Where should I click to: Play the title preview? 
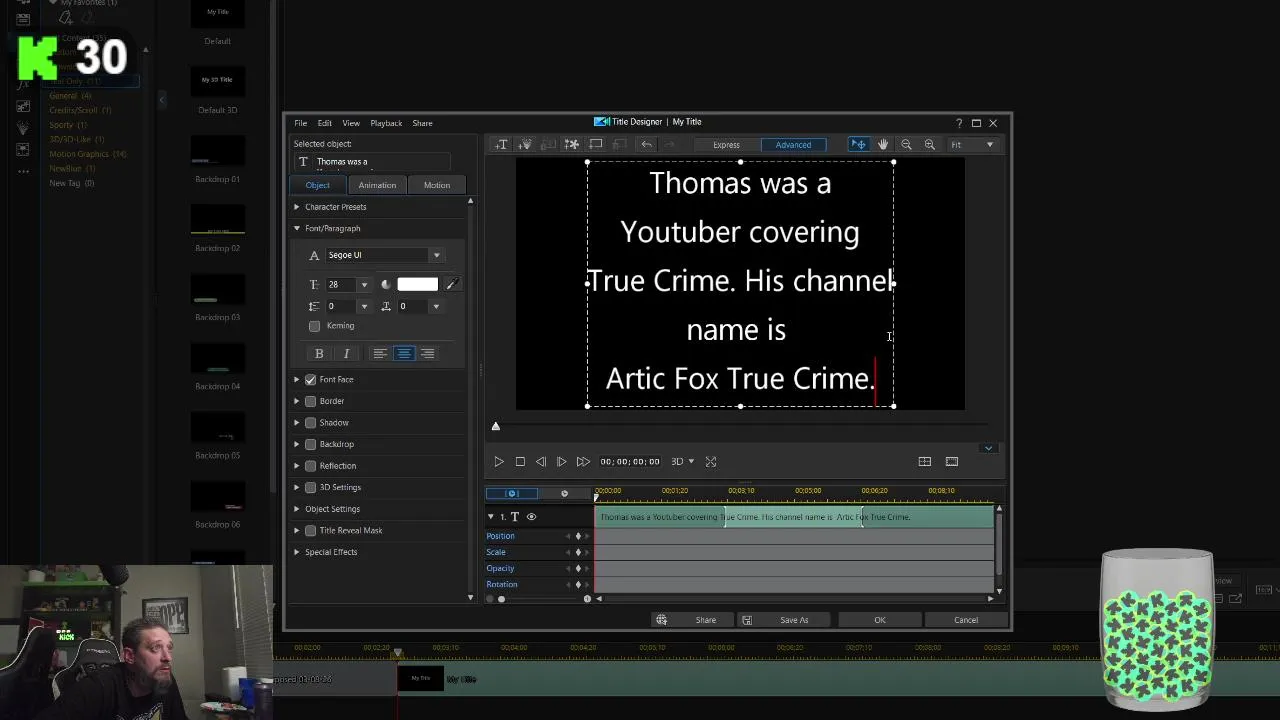pos(498,461)
